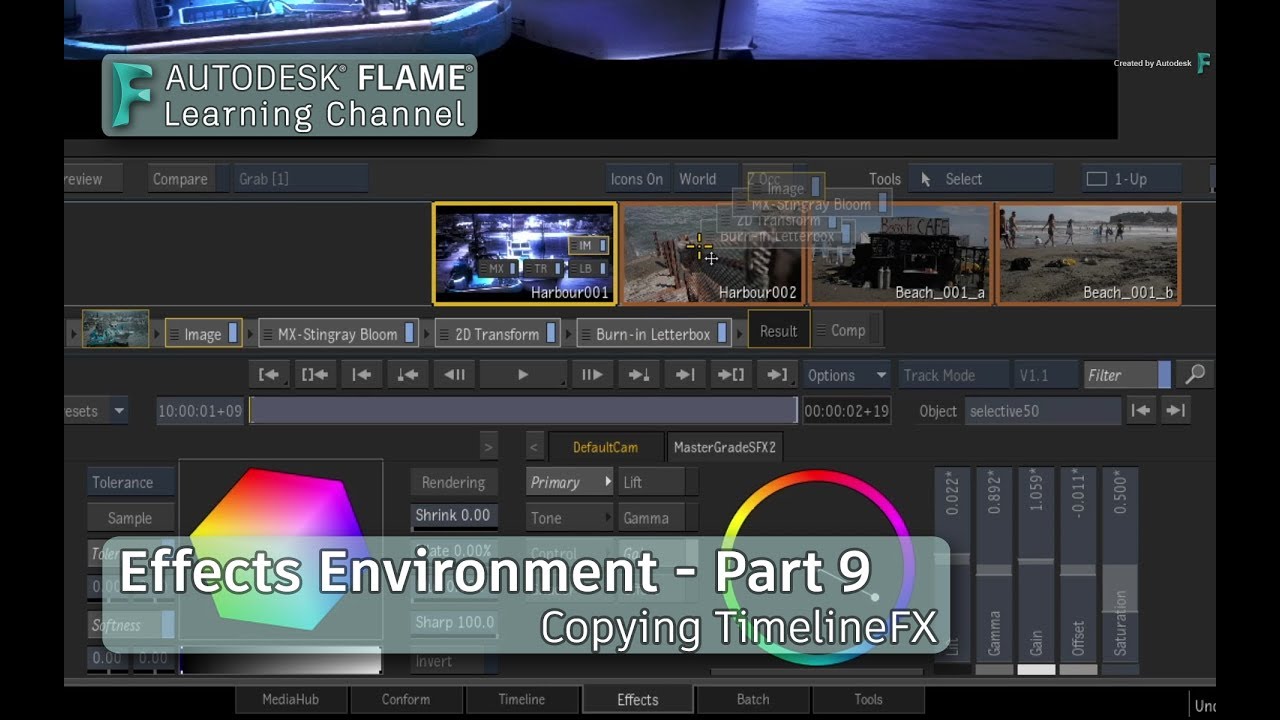Switch to the Batch tab

point(753,699)
